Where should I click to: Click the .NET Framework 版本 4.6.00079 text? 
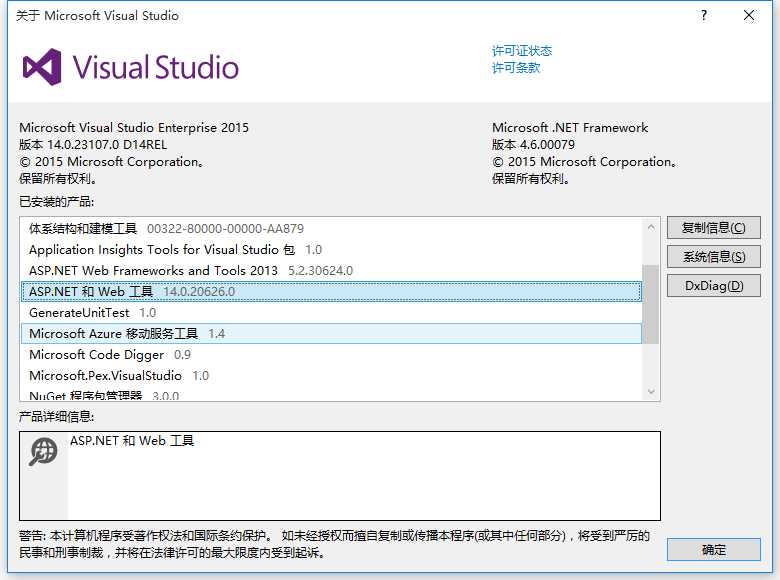[x=533, y=145]
